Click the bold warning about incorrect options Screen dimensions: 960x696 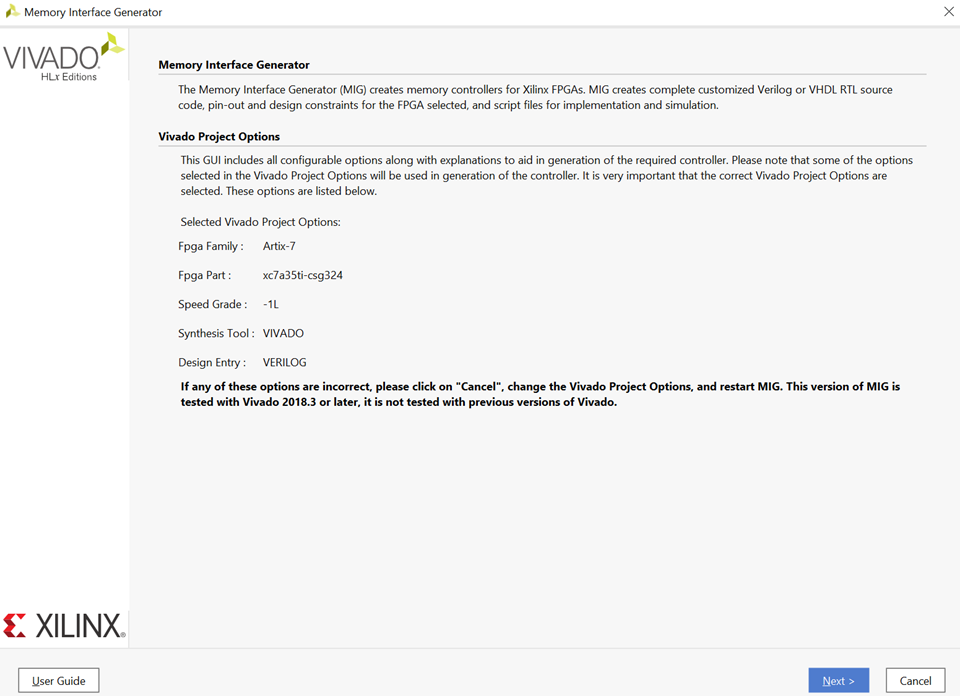click(x=540, y=394)
